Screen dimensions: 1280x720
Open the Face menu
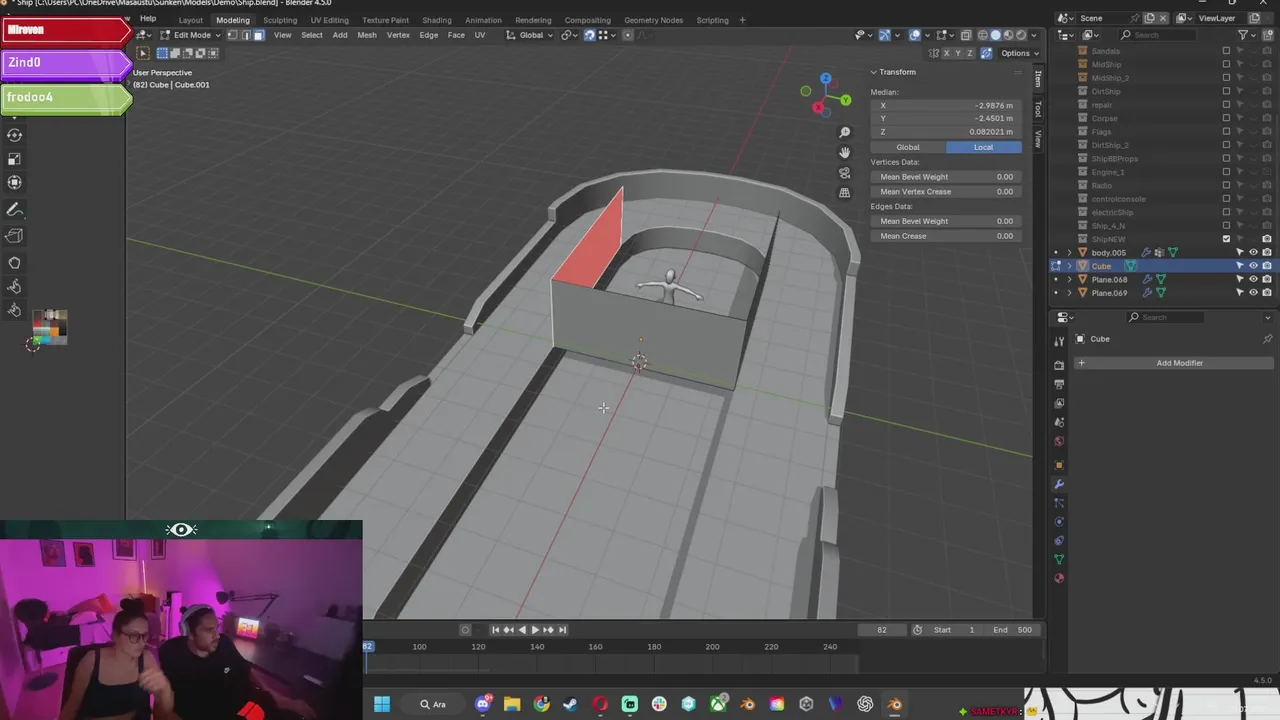[456, 35]
